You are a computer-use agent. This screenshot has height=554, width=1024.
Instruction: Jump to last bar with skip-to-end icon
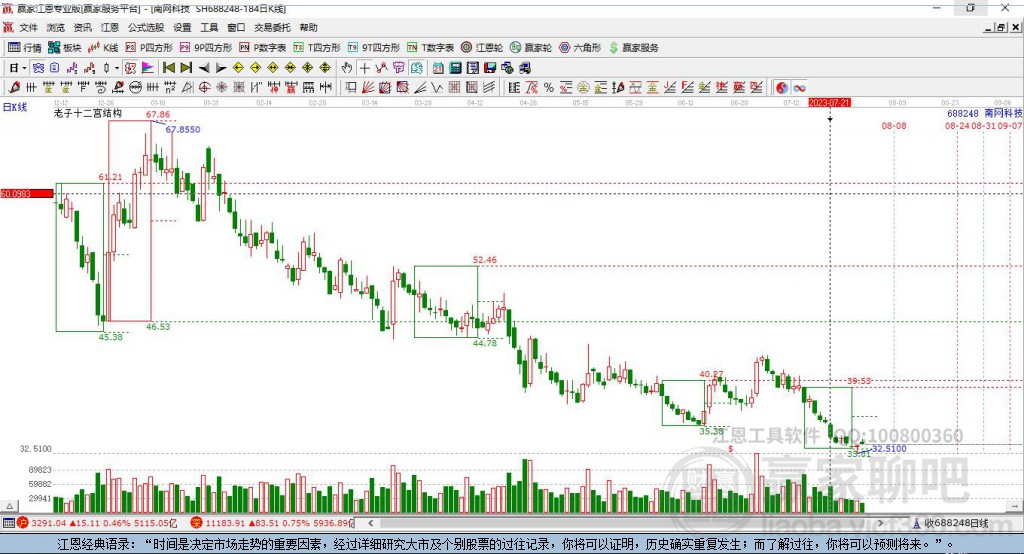(186, 68)
